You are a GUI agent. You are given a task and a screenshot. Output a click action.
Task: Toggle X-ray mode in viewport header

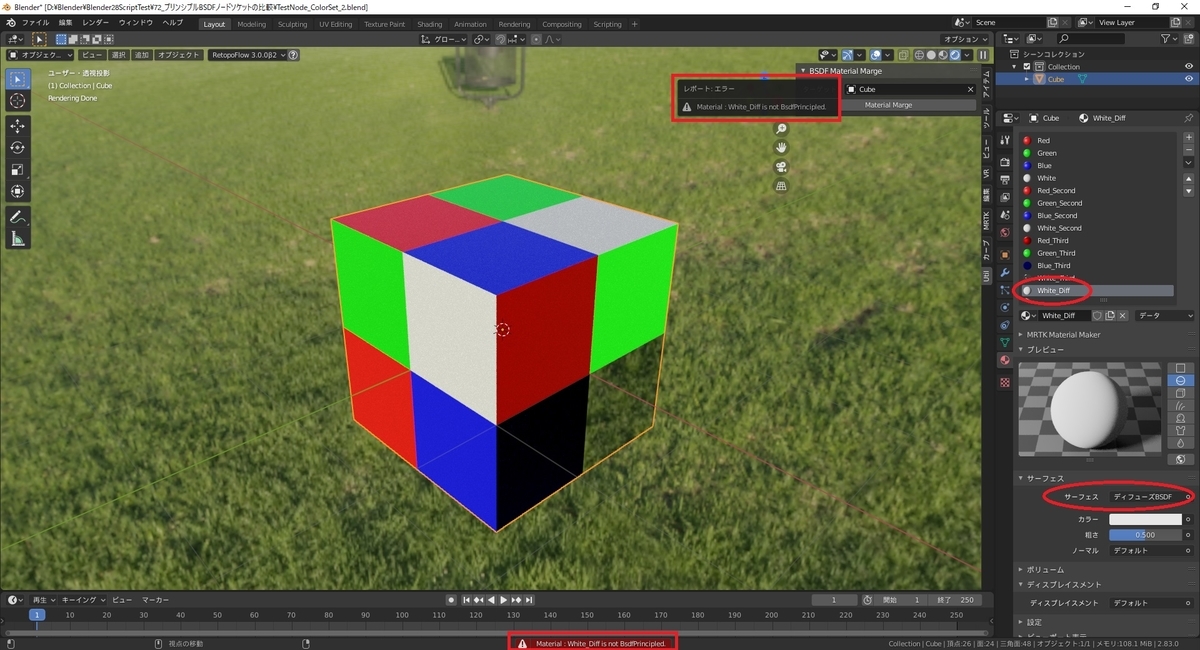[904, 55]
